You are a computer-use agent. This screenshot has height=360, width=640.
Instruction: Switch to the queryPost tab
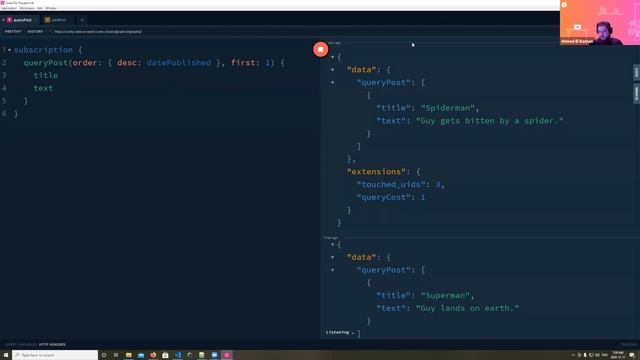[x=19, y=20]
